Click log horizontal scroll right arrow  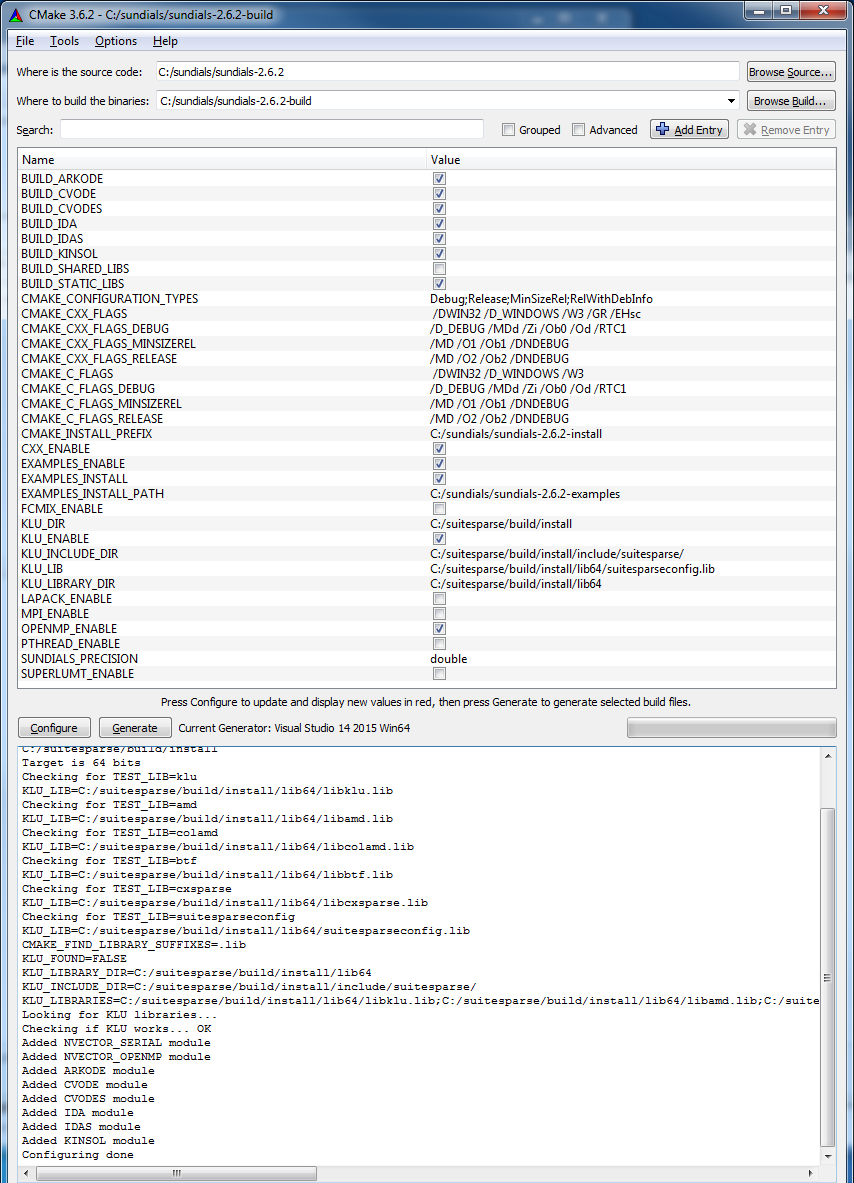tap(811, 1173)
